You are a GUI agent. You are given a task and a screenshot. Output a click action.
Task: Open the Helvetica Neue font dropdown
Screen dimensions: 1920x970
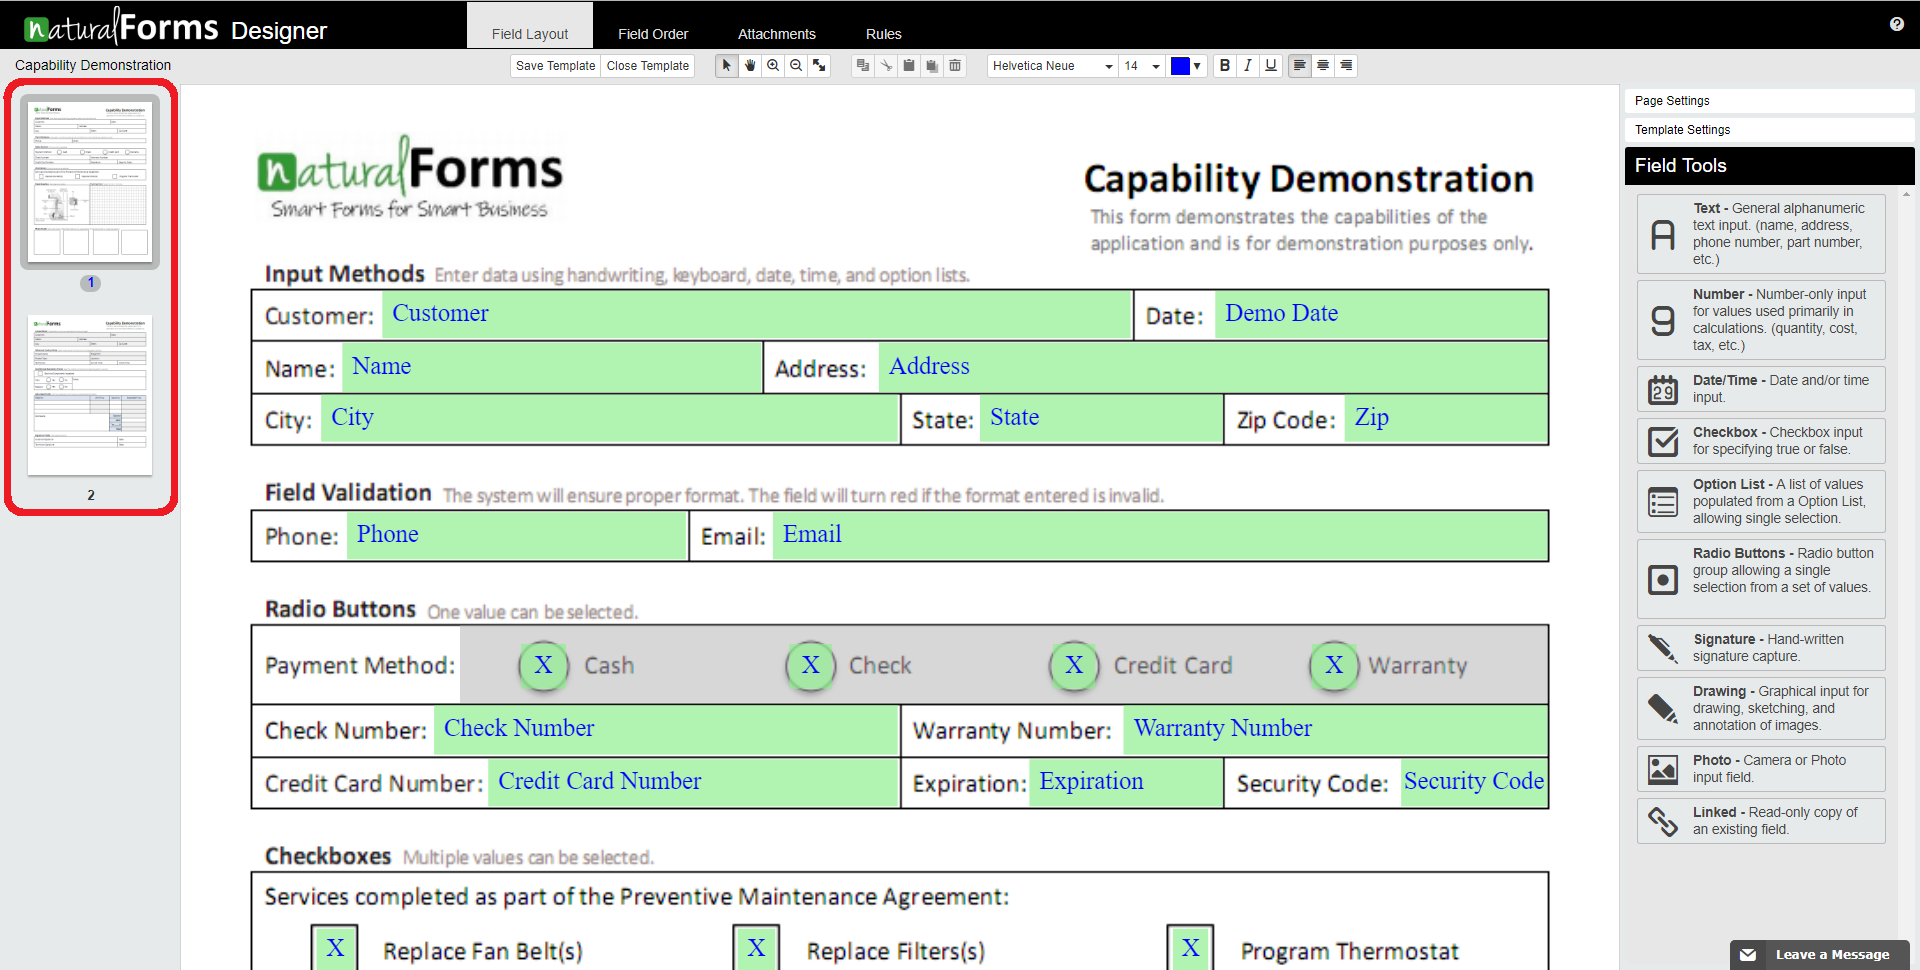pyautogui.click(x=1052, y=66)
